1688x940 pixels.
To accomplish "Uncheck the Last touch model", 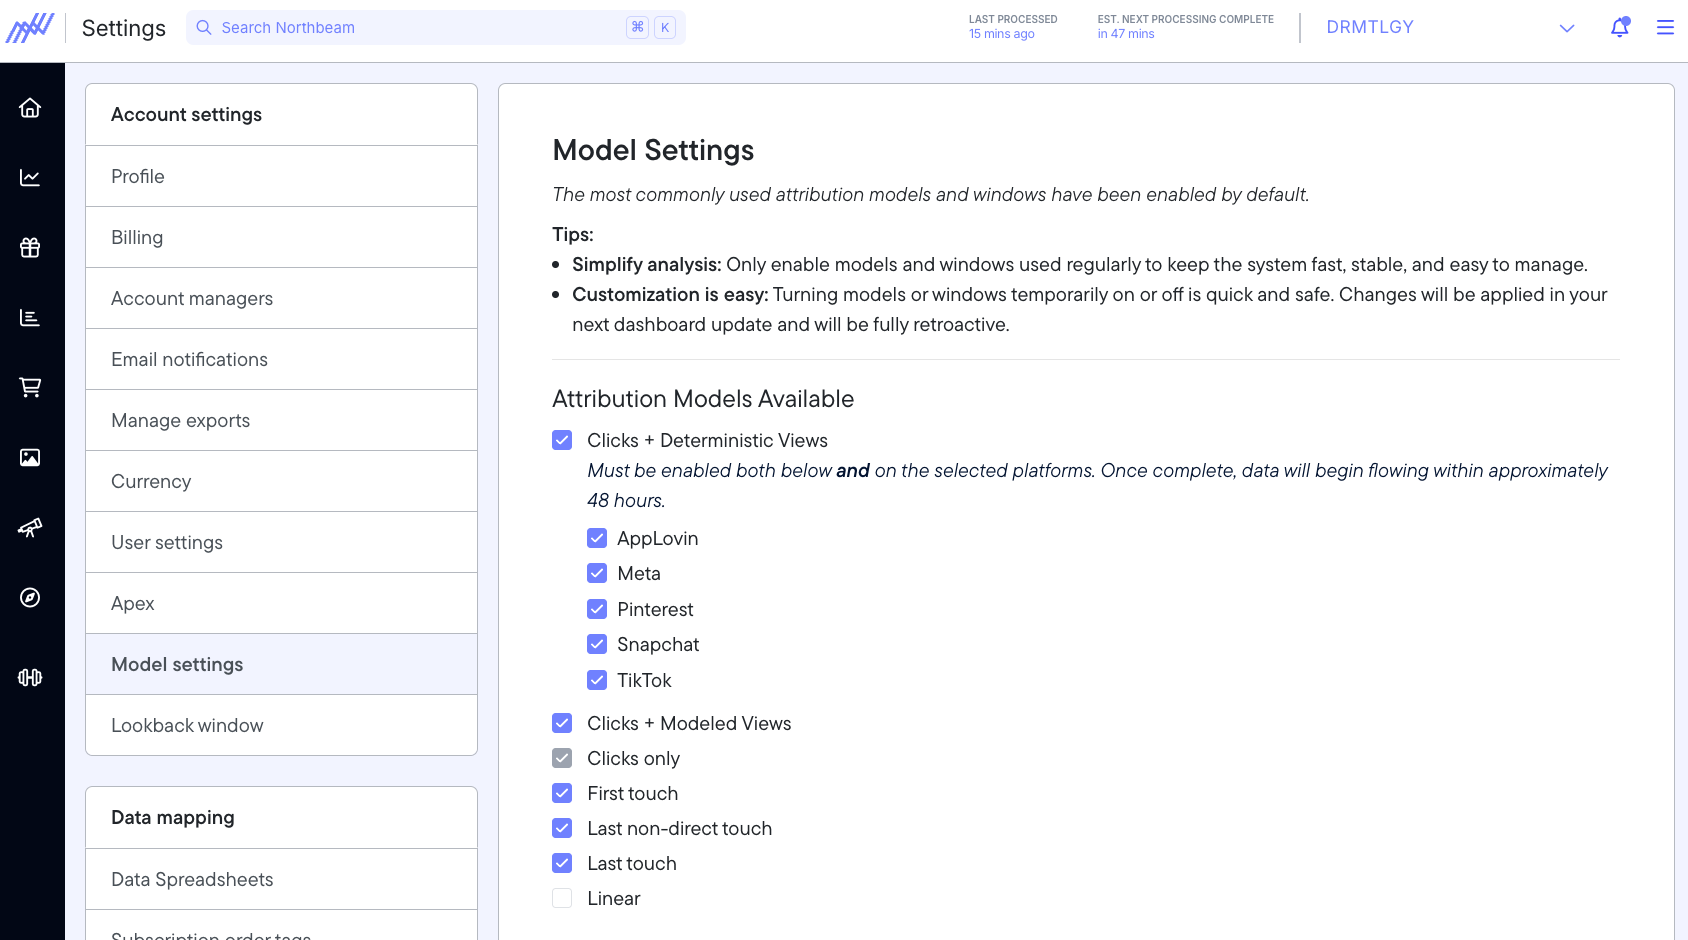I will click(x=562, y=863).
